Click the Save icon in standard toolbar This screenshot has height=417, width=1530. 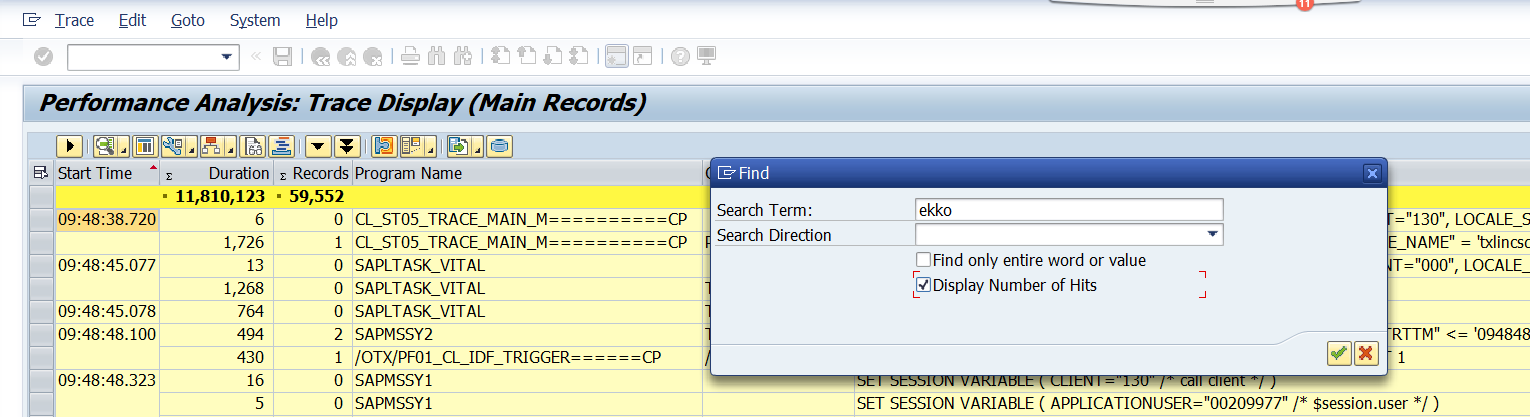point(283,57)
